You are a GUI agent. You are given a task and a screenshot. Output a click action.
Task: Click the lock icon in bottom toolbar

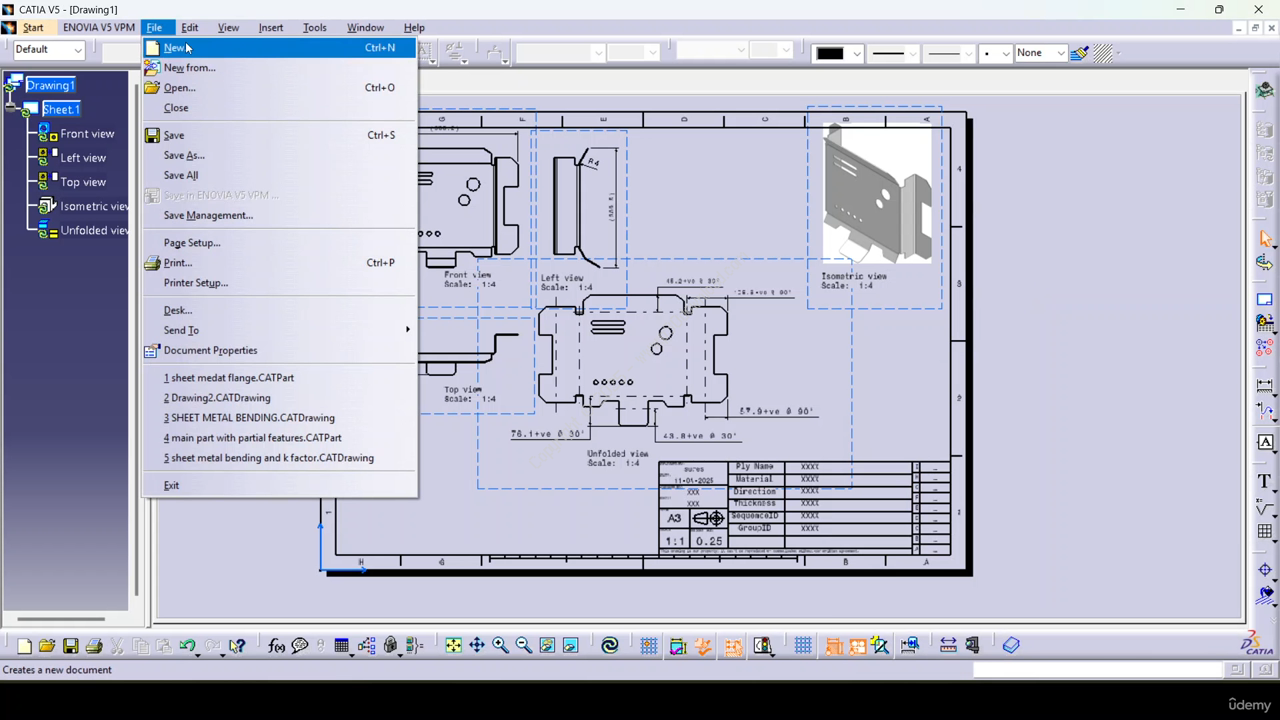(x=390, y=645)
